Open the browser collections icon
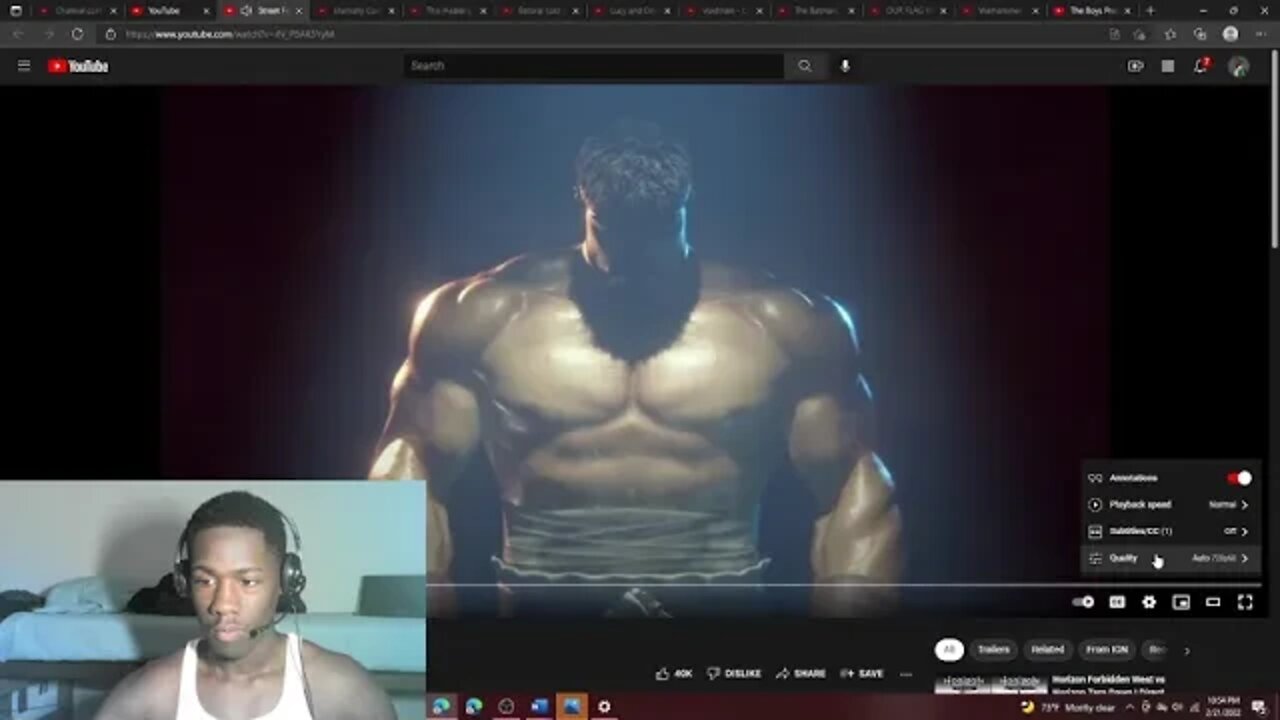 [1200, 34]
